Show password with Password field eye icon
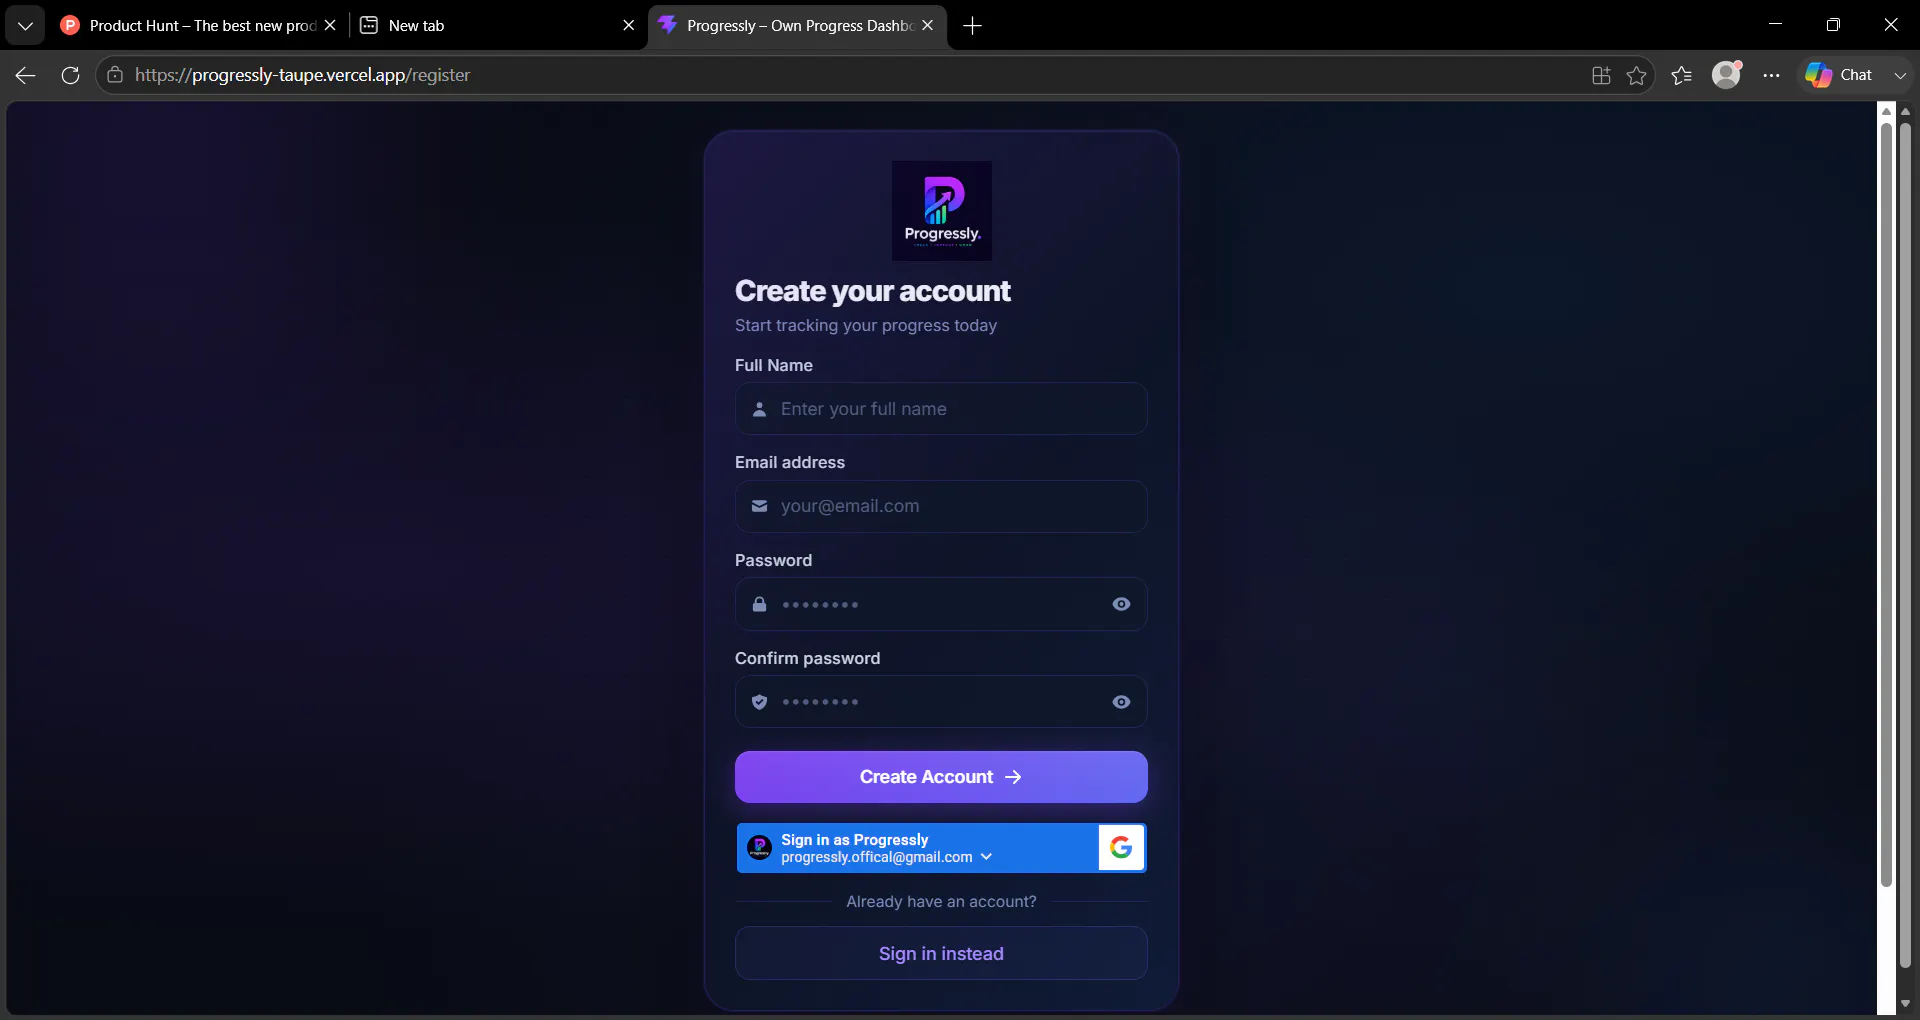Image resolution: width=1920 pixels, height=1020 pixels. 1121,604
